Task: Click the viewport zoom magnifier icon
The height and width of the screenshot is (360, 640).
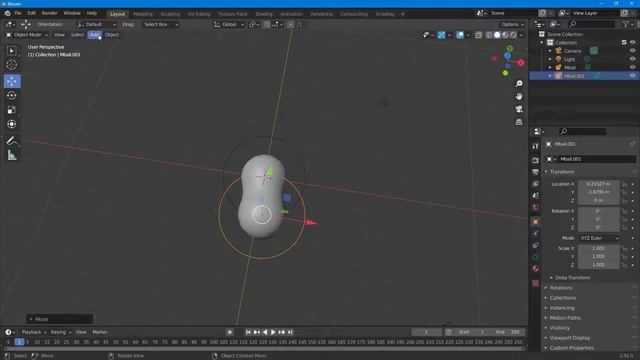Action: click(x=519, y=84)
